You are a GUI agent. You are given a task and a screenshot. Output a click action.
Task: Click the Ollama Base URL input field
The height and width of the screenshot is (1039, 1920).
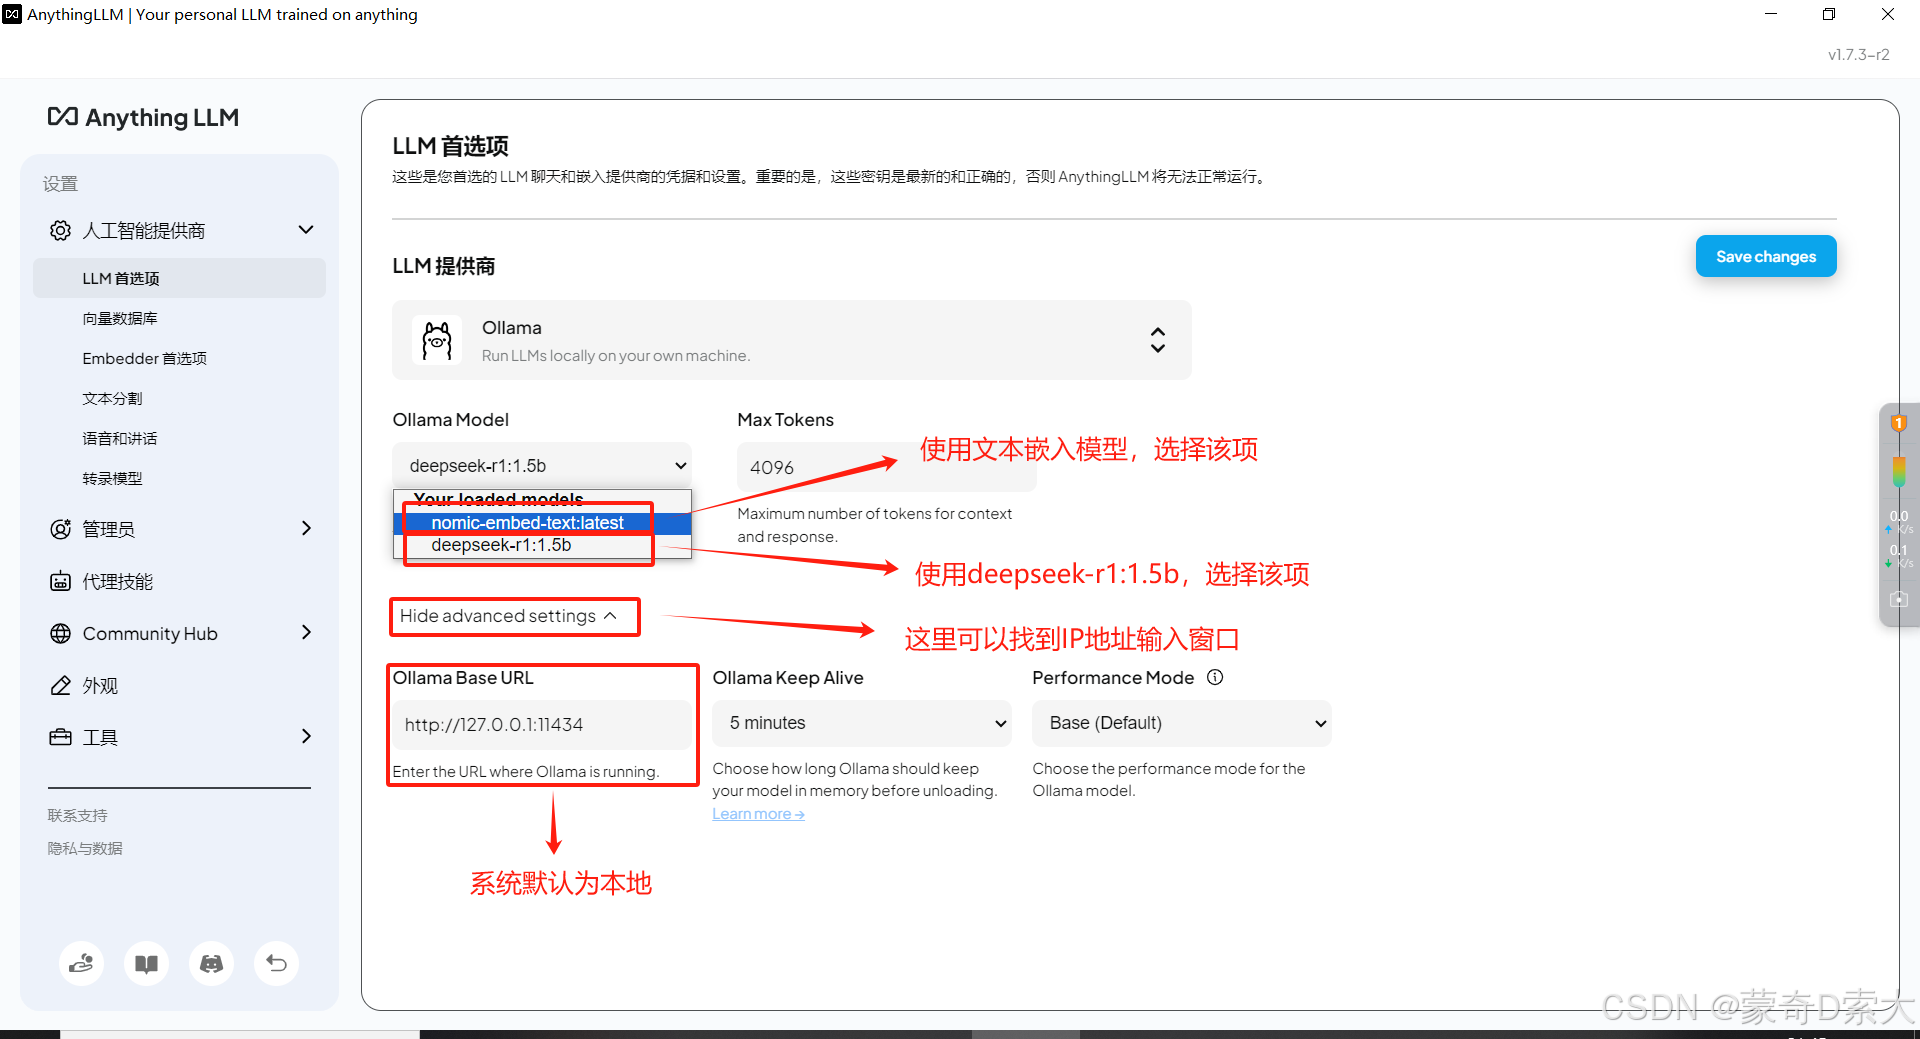click(542, 723)
